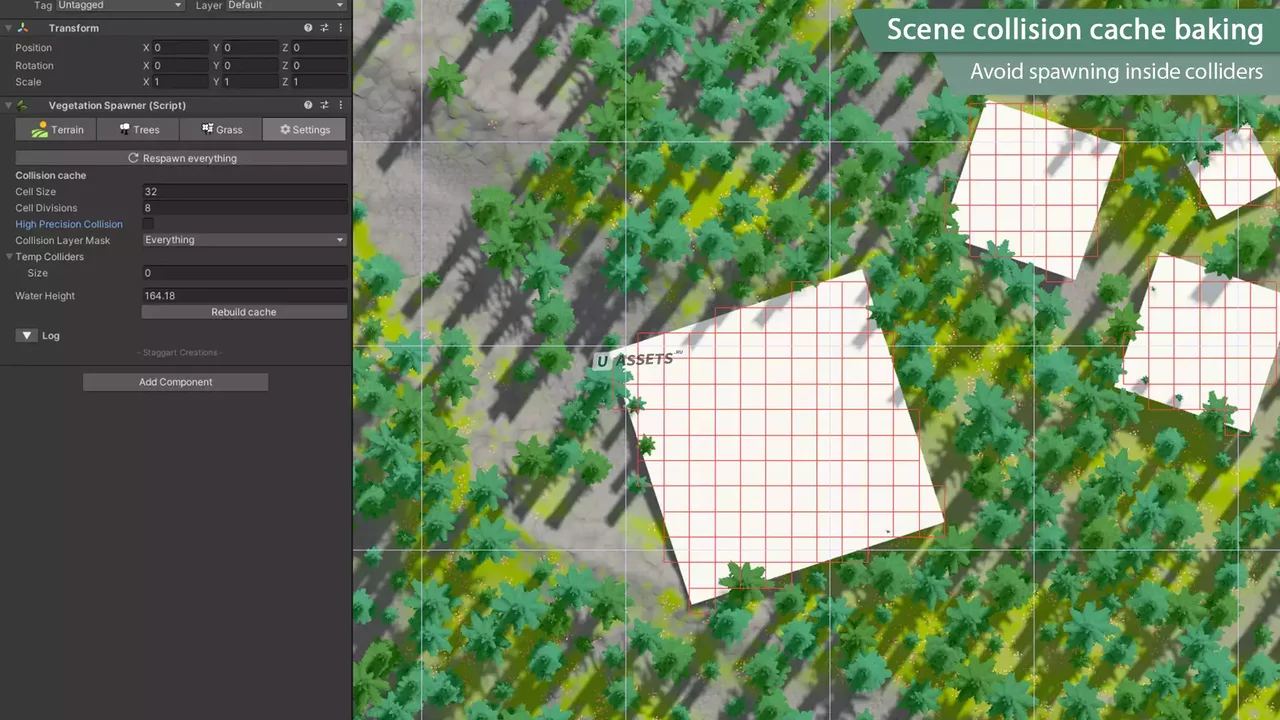Click the Cell Divisions label
Viewport: 1280px width, 720px height.
46,208
